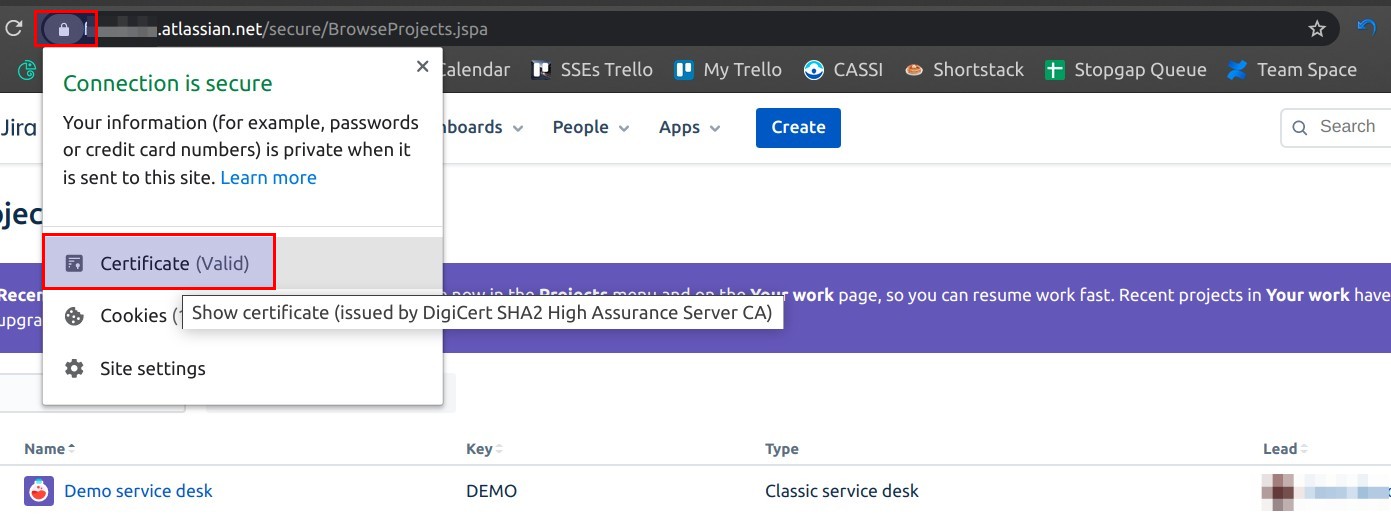1391x528 pixels.
Task: Click the DEMO key cell
Action: pyautogui.click(x=491, y=491)
